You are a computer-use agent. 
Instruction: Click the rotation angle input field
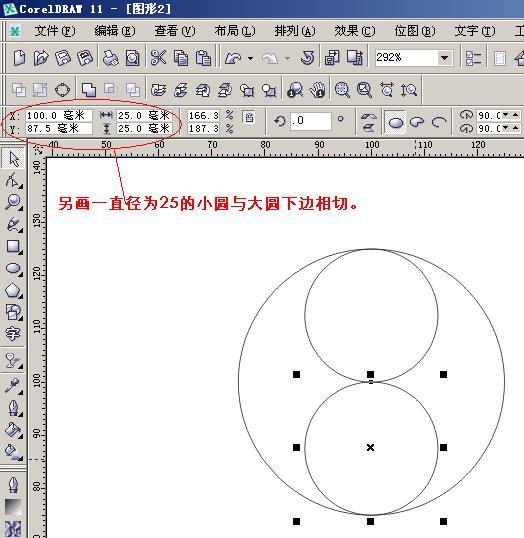coord(311,121)
